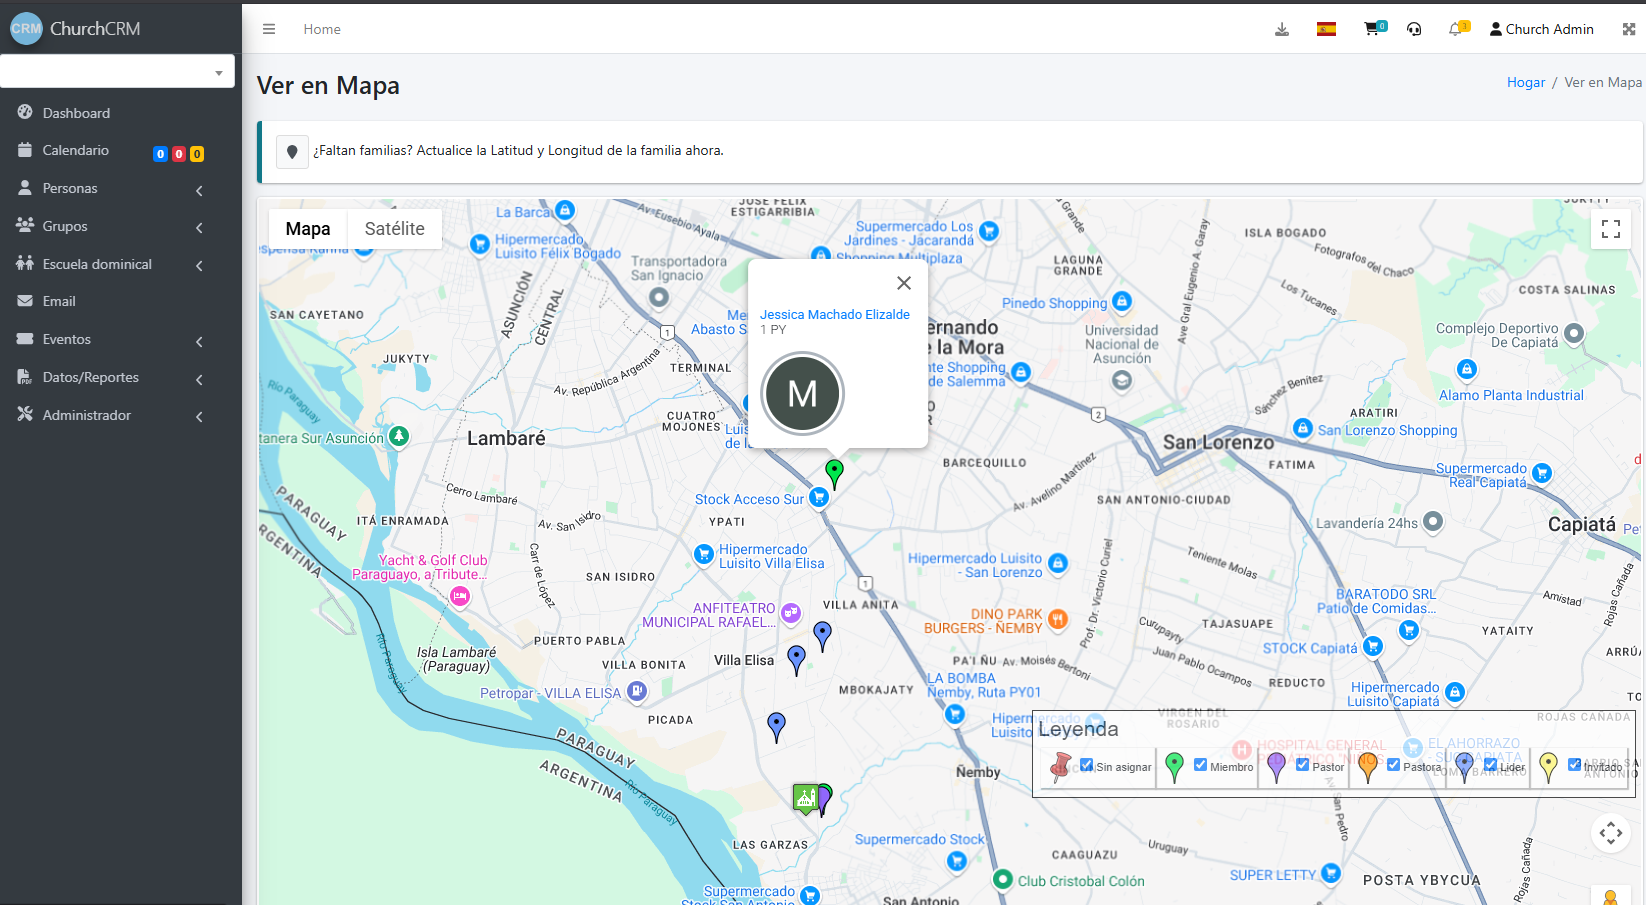The image size is (1646, 905).
Task: Click Petropar VILLA ELISA marker
Action: 637,691
